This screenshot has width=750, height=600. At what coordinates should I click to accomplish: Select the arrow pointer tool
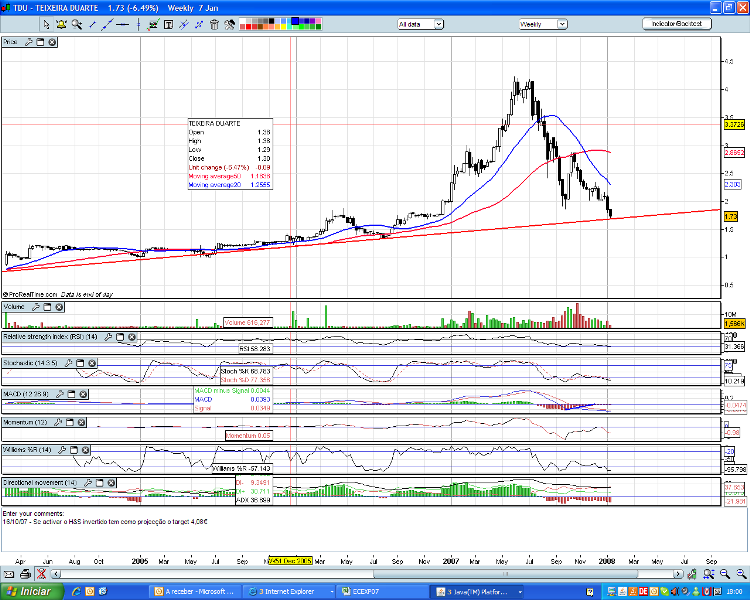(x=46, y=24)
